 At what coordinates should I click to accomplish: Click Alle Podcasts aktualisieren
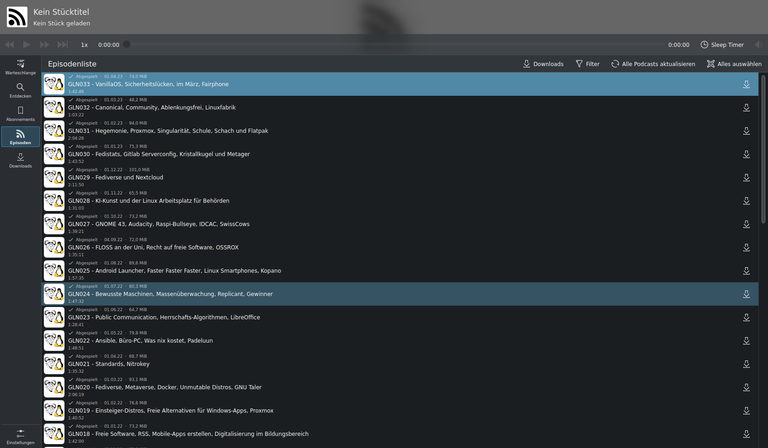653,64
